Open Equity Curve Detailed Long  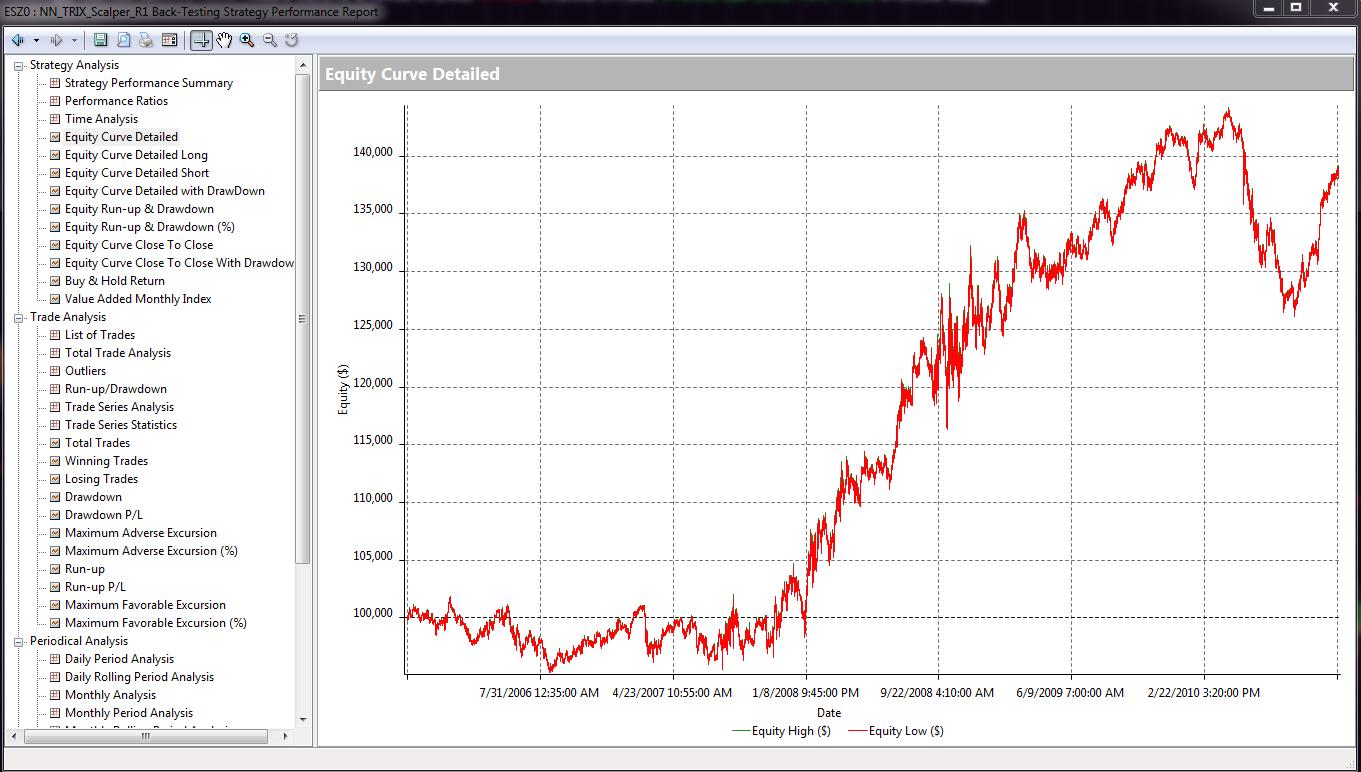(136, 155)
